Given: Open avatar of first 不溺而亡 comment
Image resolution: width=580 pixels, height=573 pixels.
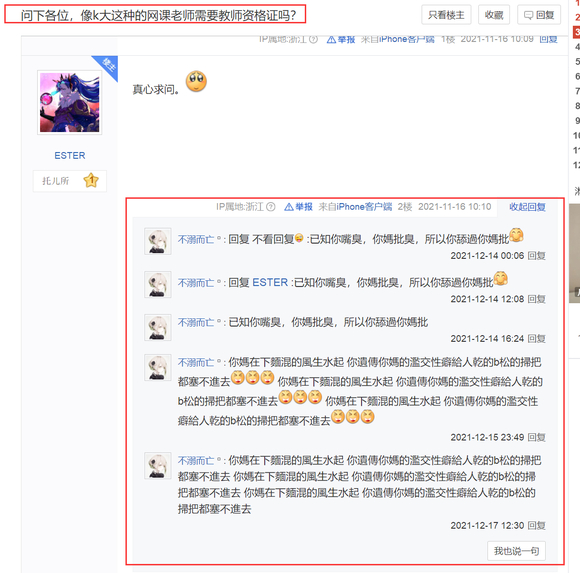Looking at the screenshot, I should pos(158,241).
